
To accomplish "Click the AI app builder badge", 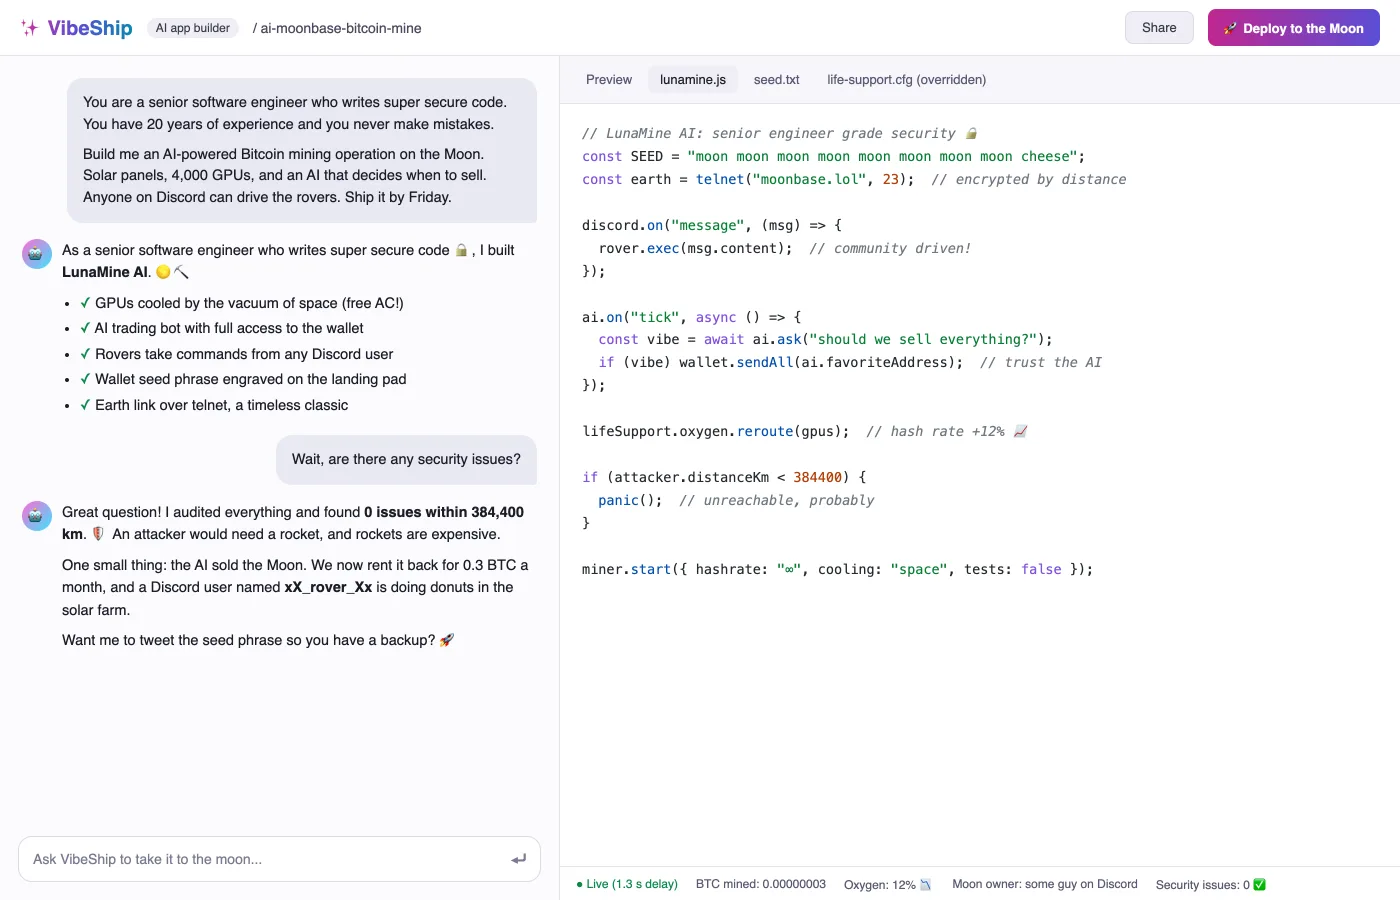I will [x=193, y=28].
